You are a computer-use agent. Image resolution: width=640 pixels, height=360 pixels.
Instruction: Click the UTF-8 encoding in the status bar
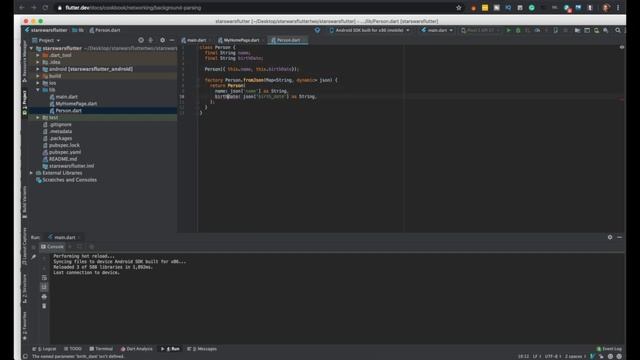click(x=552, y=356)
